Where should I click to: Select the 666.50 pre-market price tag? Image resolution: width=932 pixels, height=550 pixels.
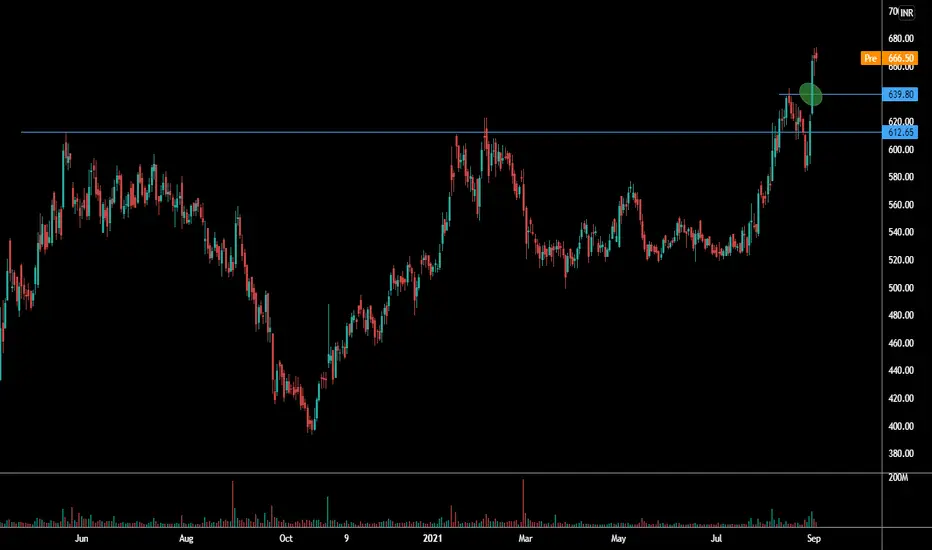900,58
